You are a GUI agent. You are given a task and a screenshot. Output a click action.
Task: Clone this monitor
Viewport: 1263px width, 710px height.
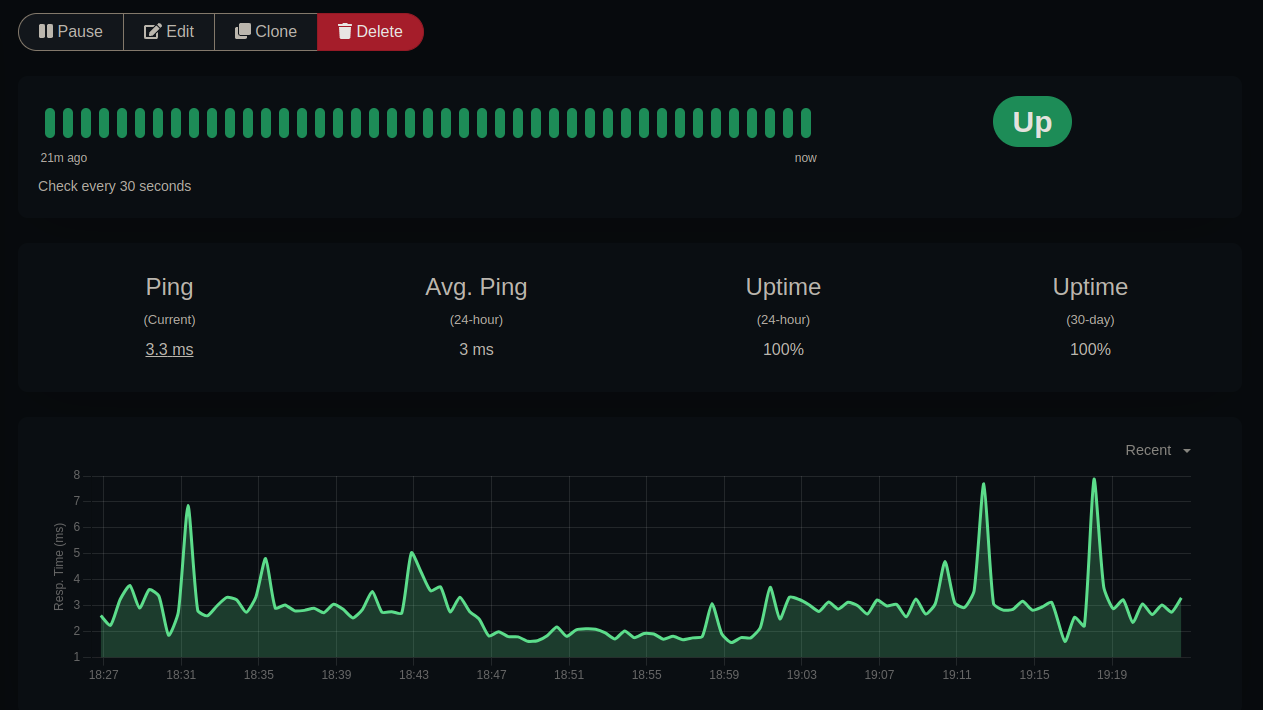(x=265, y=31)
